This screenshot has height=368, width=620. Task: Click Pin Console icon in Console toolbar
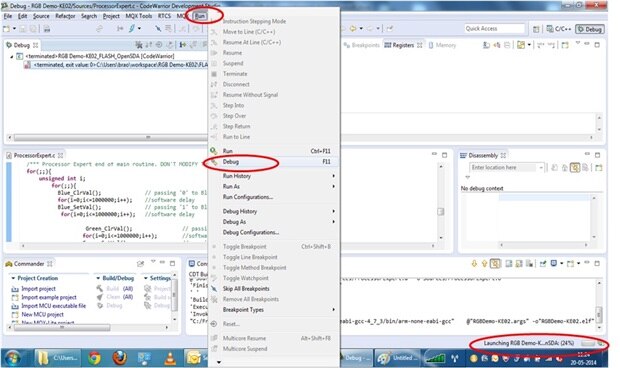[x=543, y=264]
